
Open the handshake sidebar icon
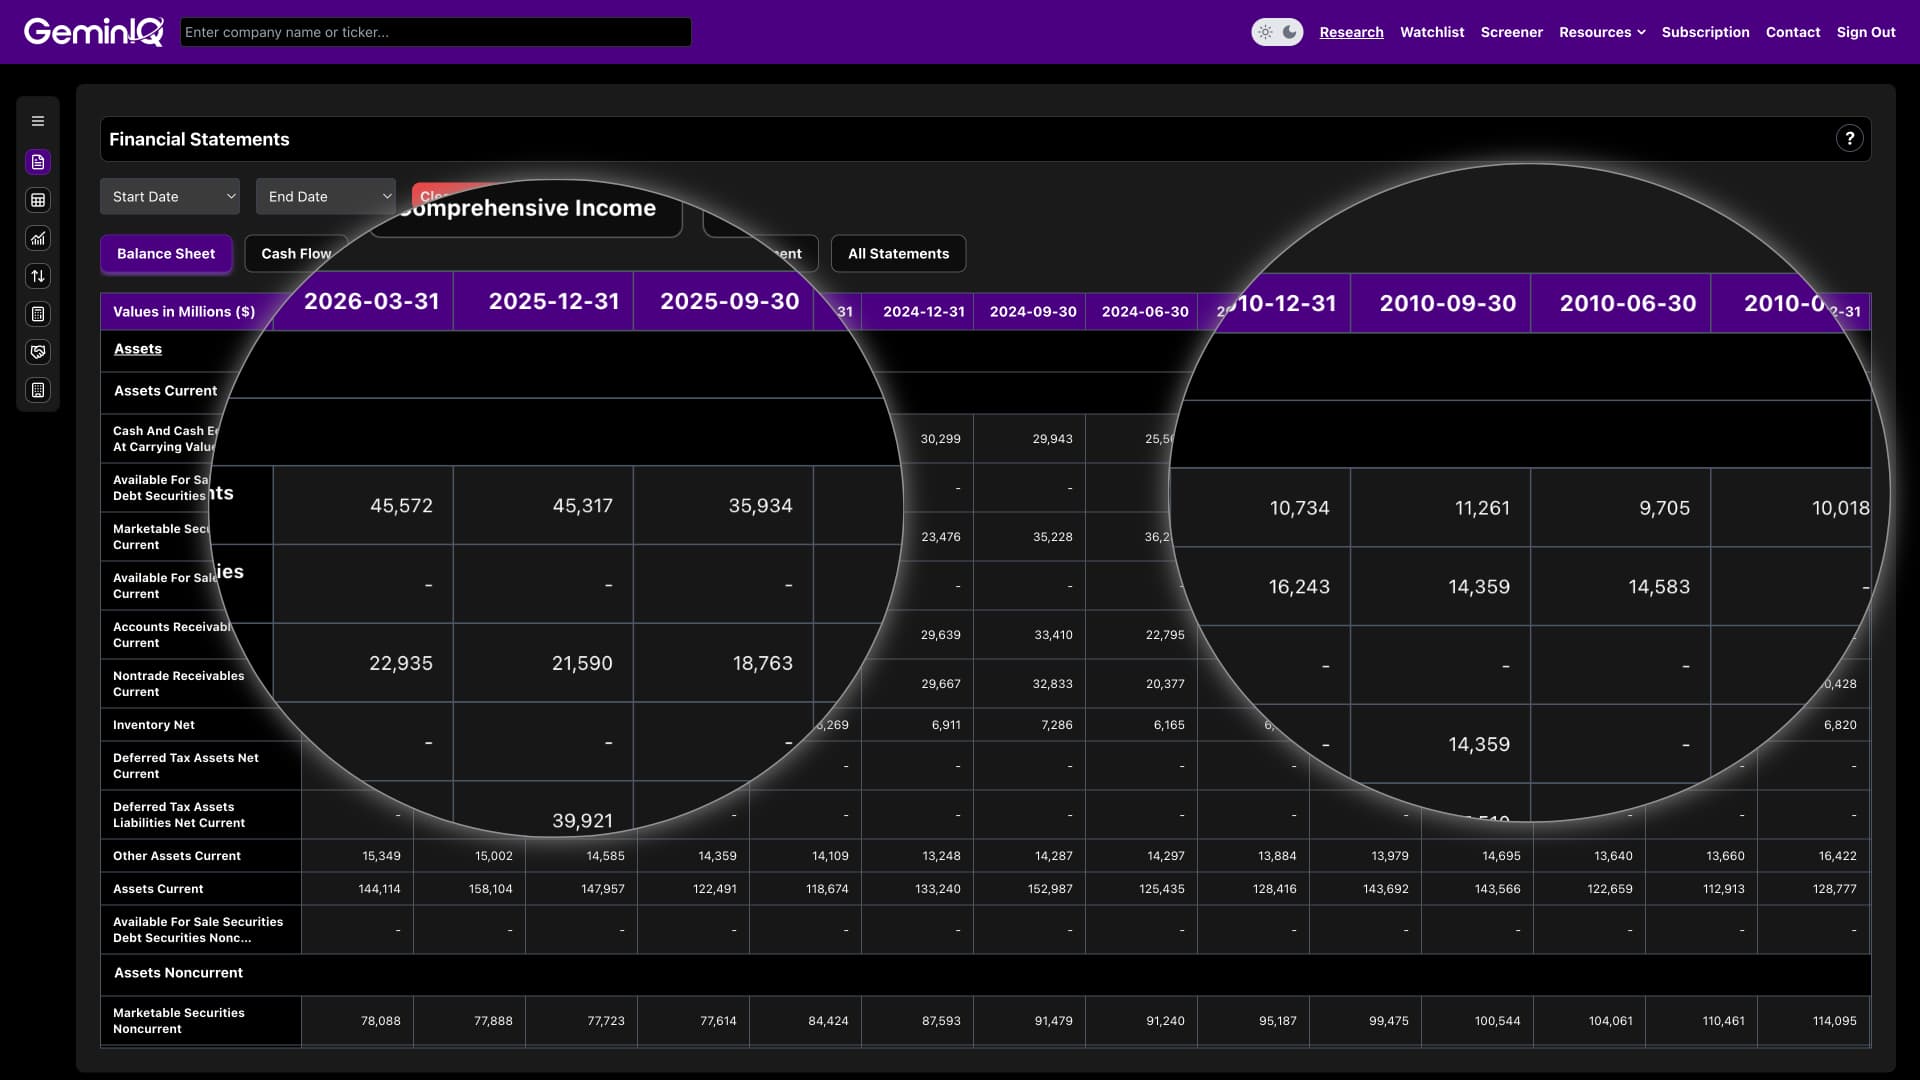(38, 352)
